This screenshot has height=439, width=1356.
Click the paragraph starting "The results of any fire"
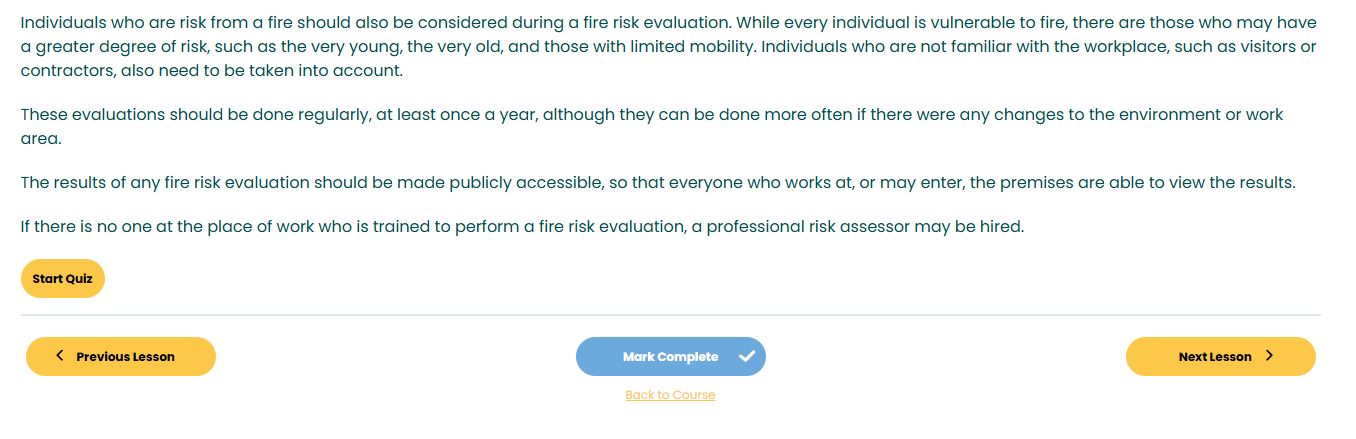coord(658,183)
